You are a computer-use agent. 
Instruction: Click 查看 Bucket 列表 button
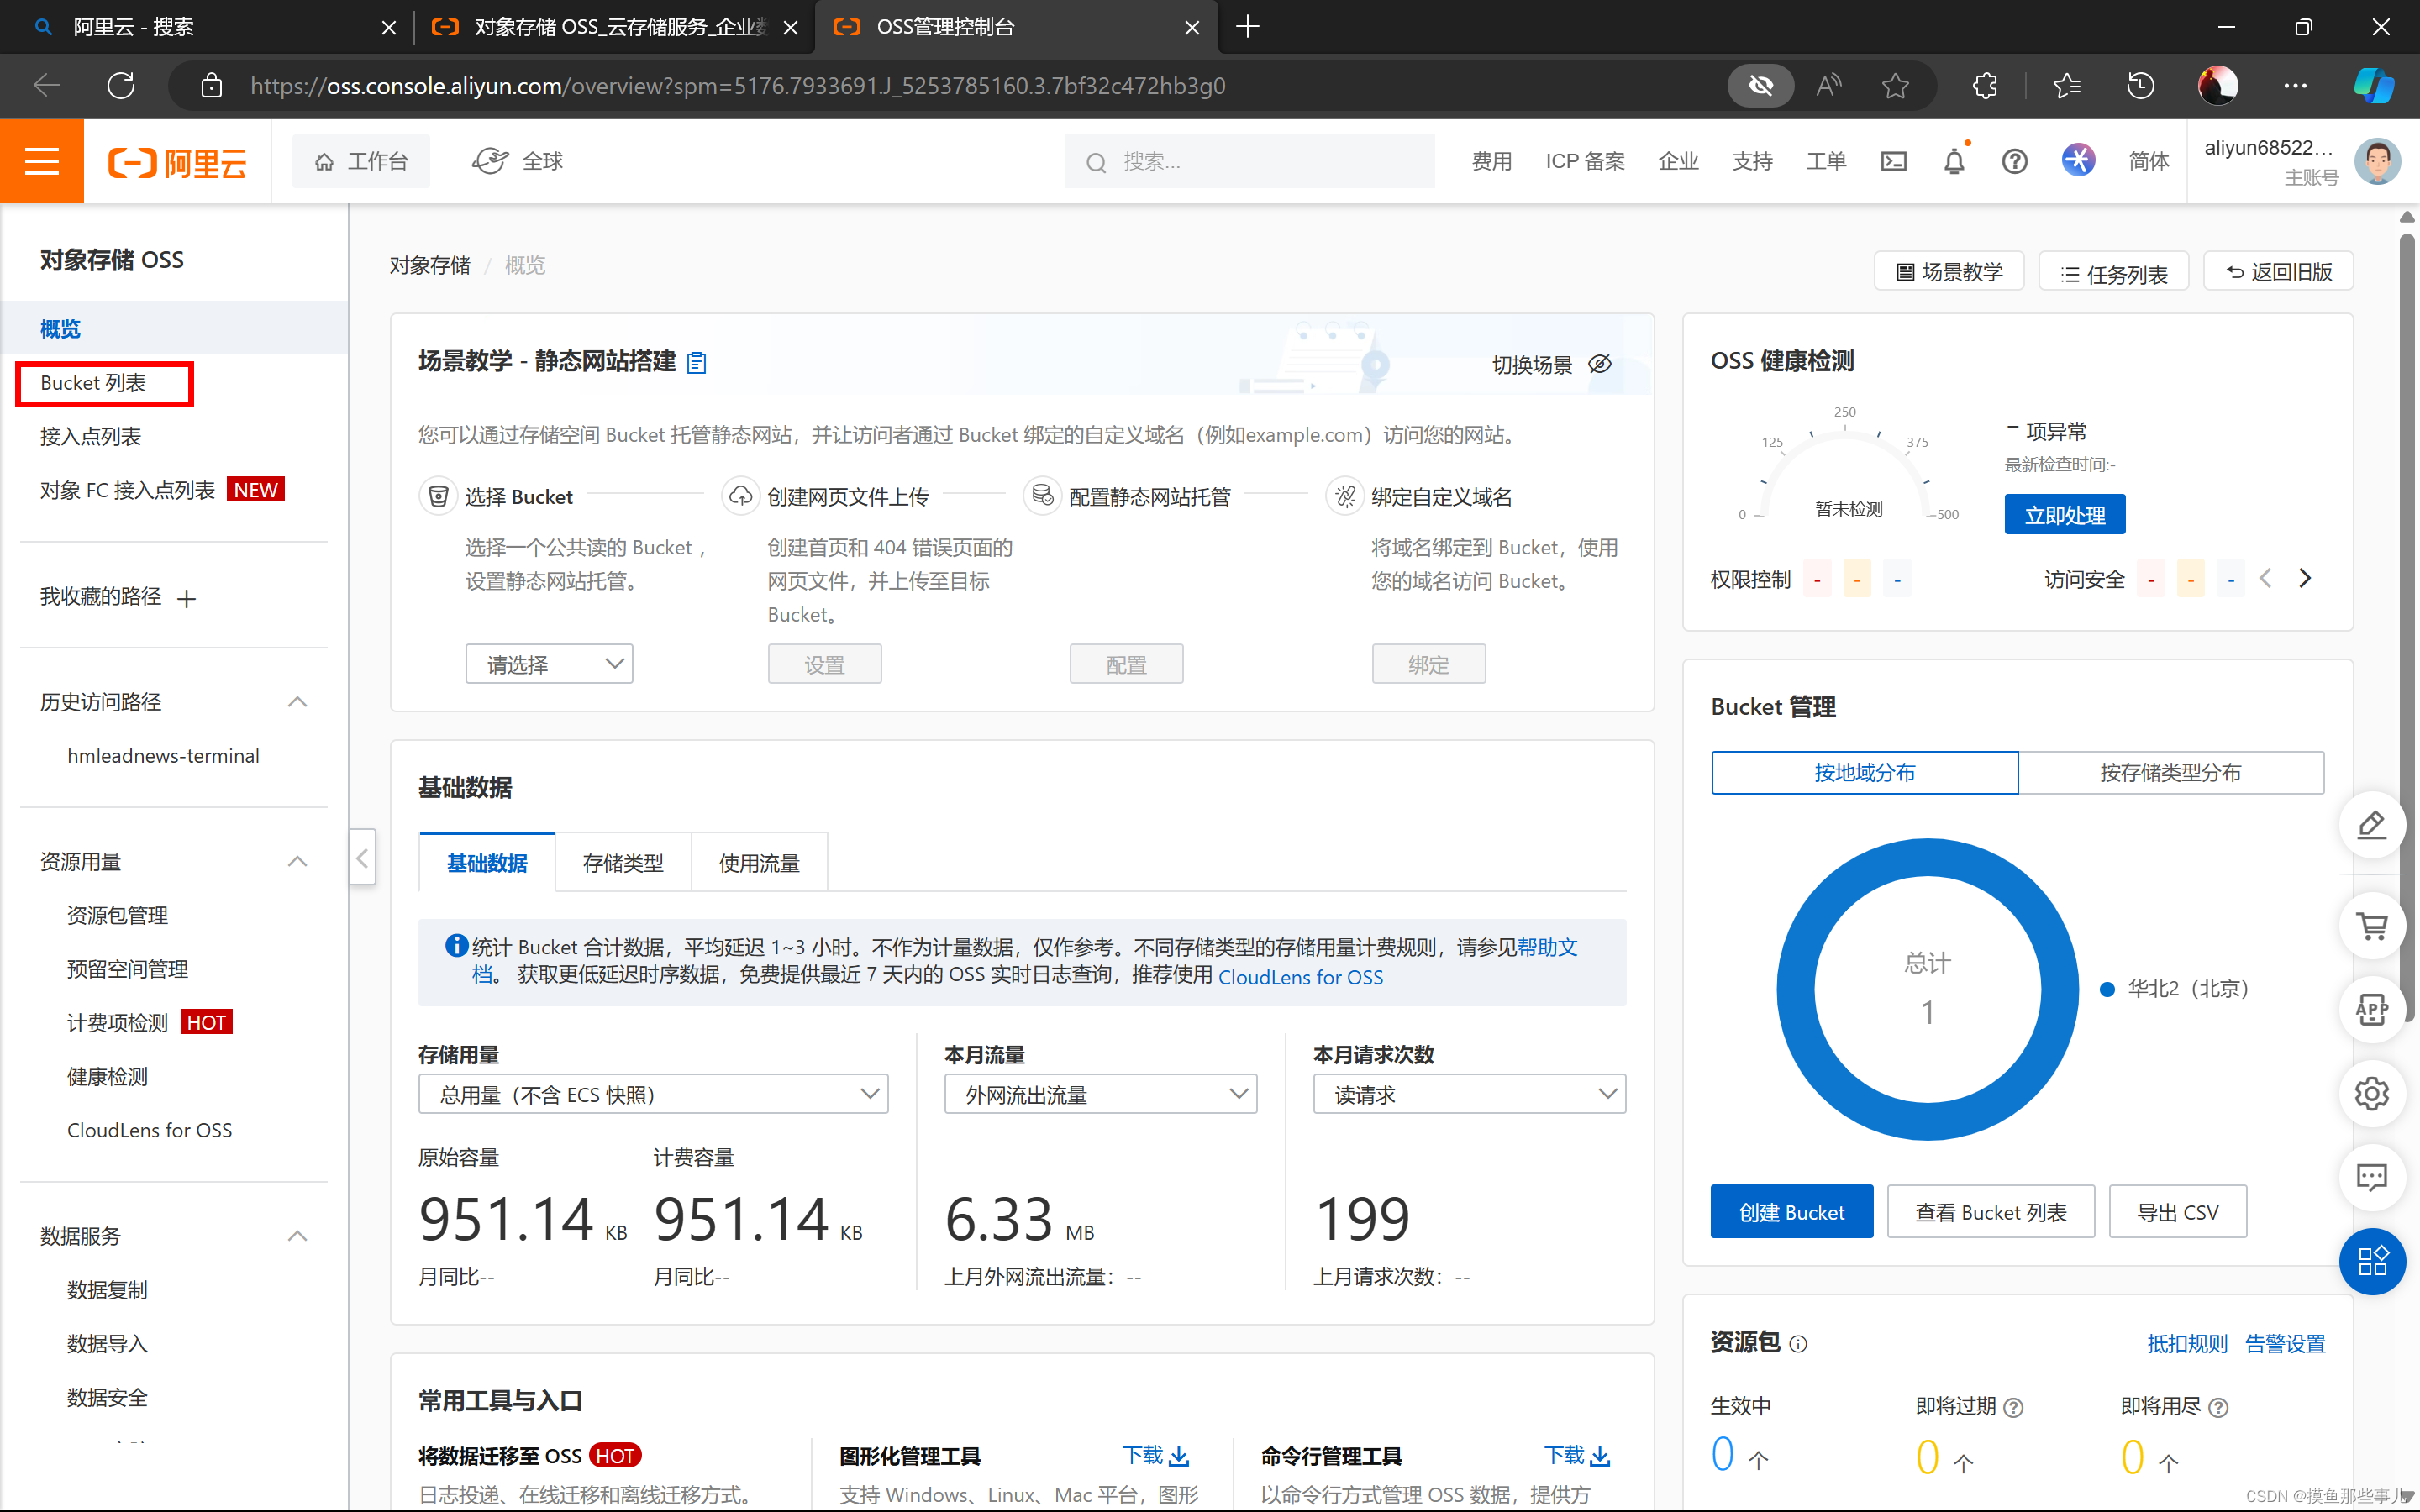[1990, 1212]
